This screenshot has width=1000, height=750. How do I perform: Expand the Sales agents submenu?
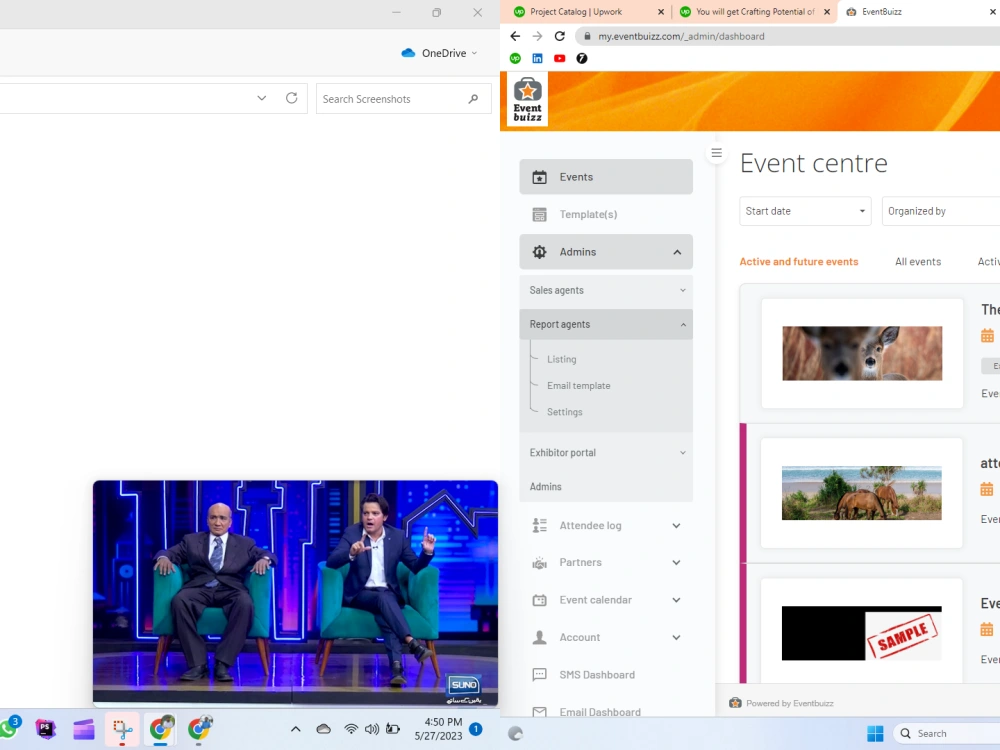tap(606, 290)
